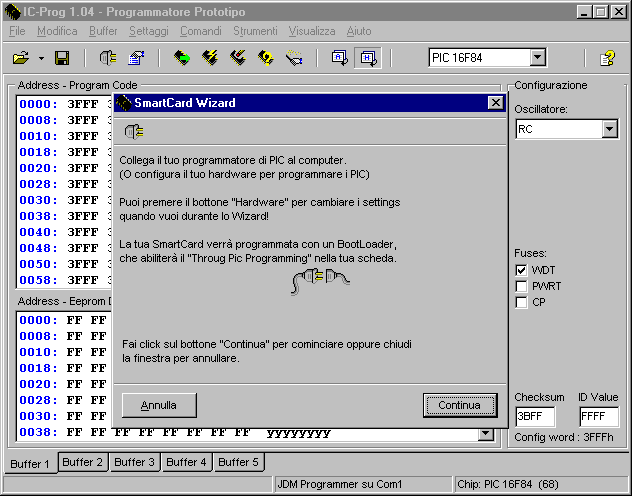
Task: Open the Aiuto menu
Action: point(359,31)
